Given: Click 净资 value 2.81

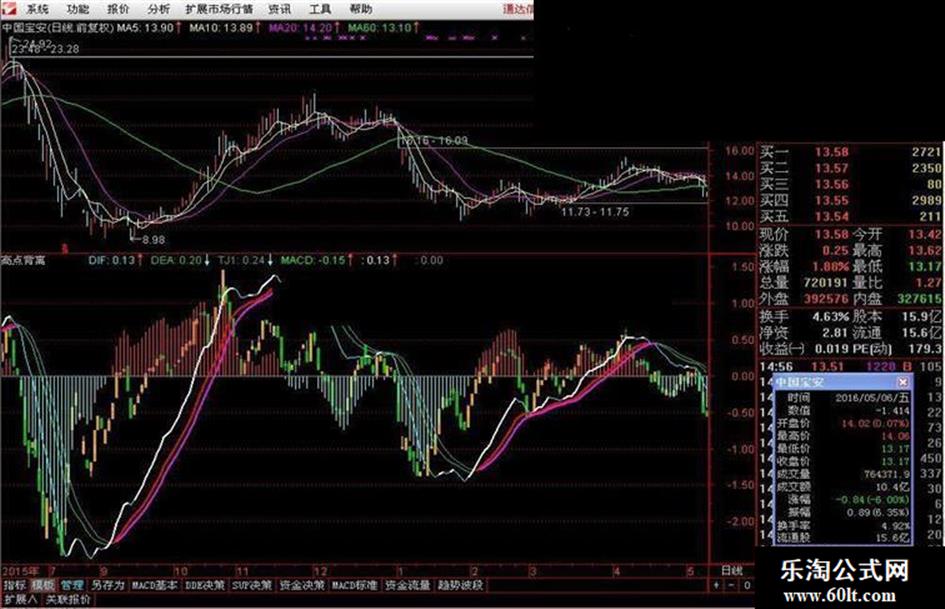Looking at the screenshot, I should coord(836,332).
